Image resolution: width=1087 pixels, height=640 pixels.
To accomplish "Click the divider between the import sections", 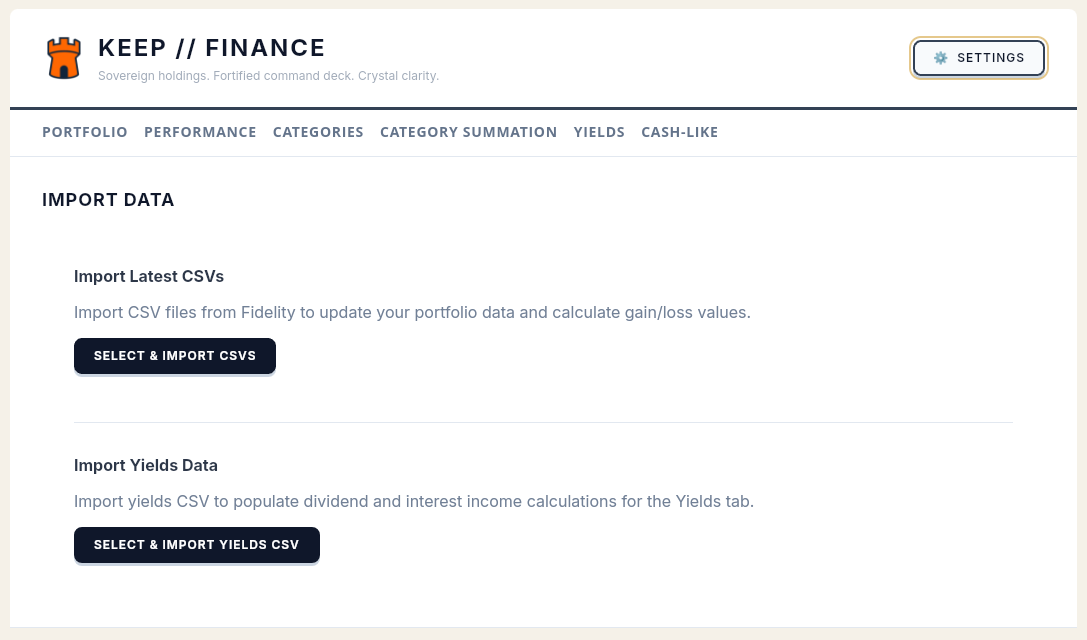I will [543, 422].
